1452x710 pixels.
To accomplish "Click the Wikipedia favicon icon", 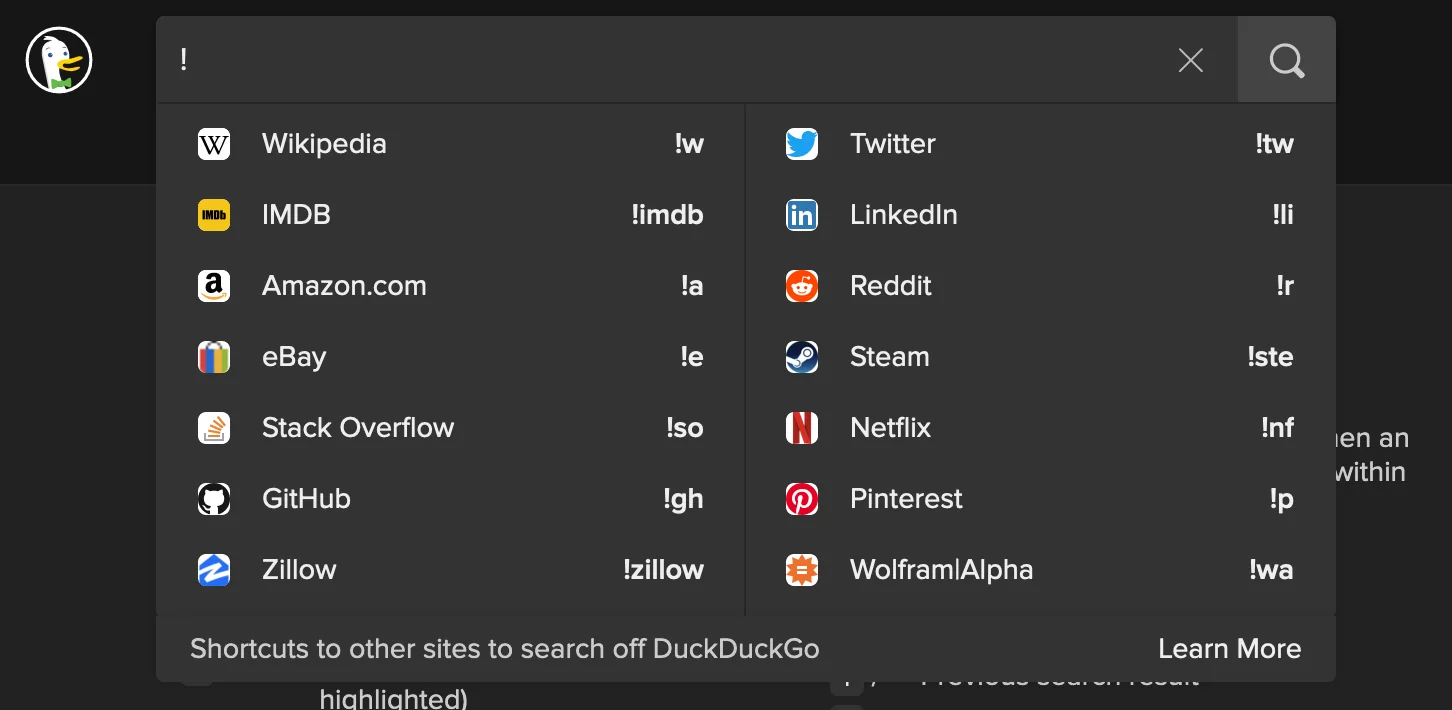I will [x=214, y=143].
